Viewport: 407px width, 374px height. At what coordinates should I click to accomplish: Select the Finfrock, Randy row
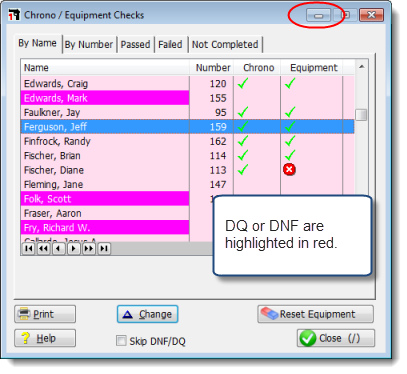pos(187,141)
